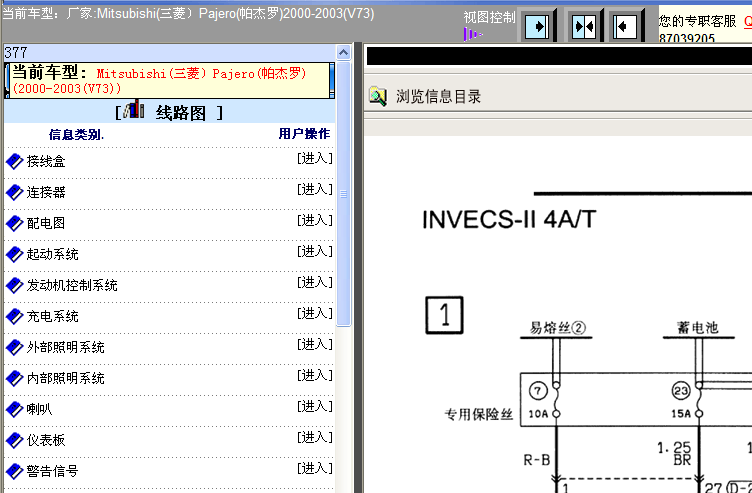Select the 起动系统 text row
Viewport: 752px width, 493px height.
(x=53, y=254)
